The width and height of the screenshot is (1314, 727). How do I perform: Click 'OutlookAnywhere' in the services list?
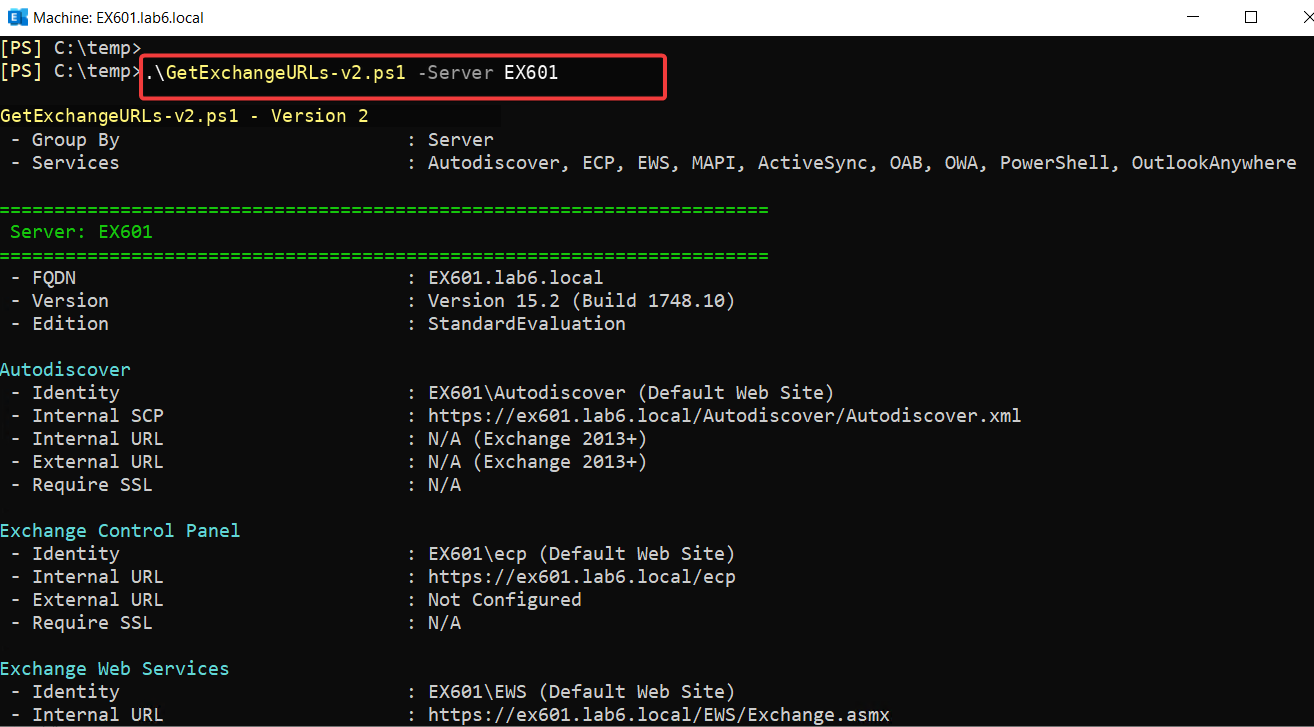coord(1214,163)
